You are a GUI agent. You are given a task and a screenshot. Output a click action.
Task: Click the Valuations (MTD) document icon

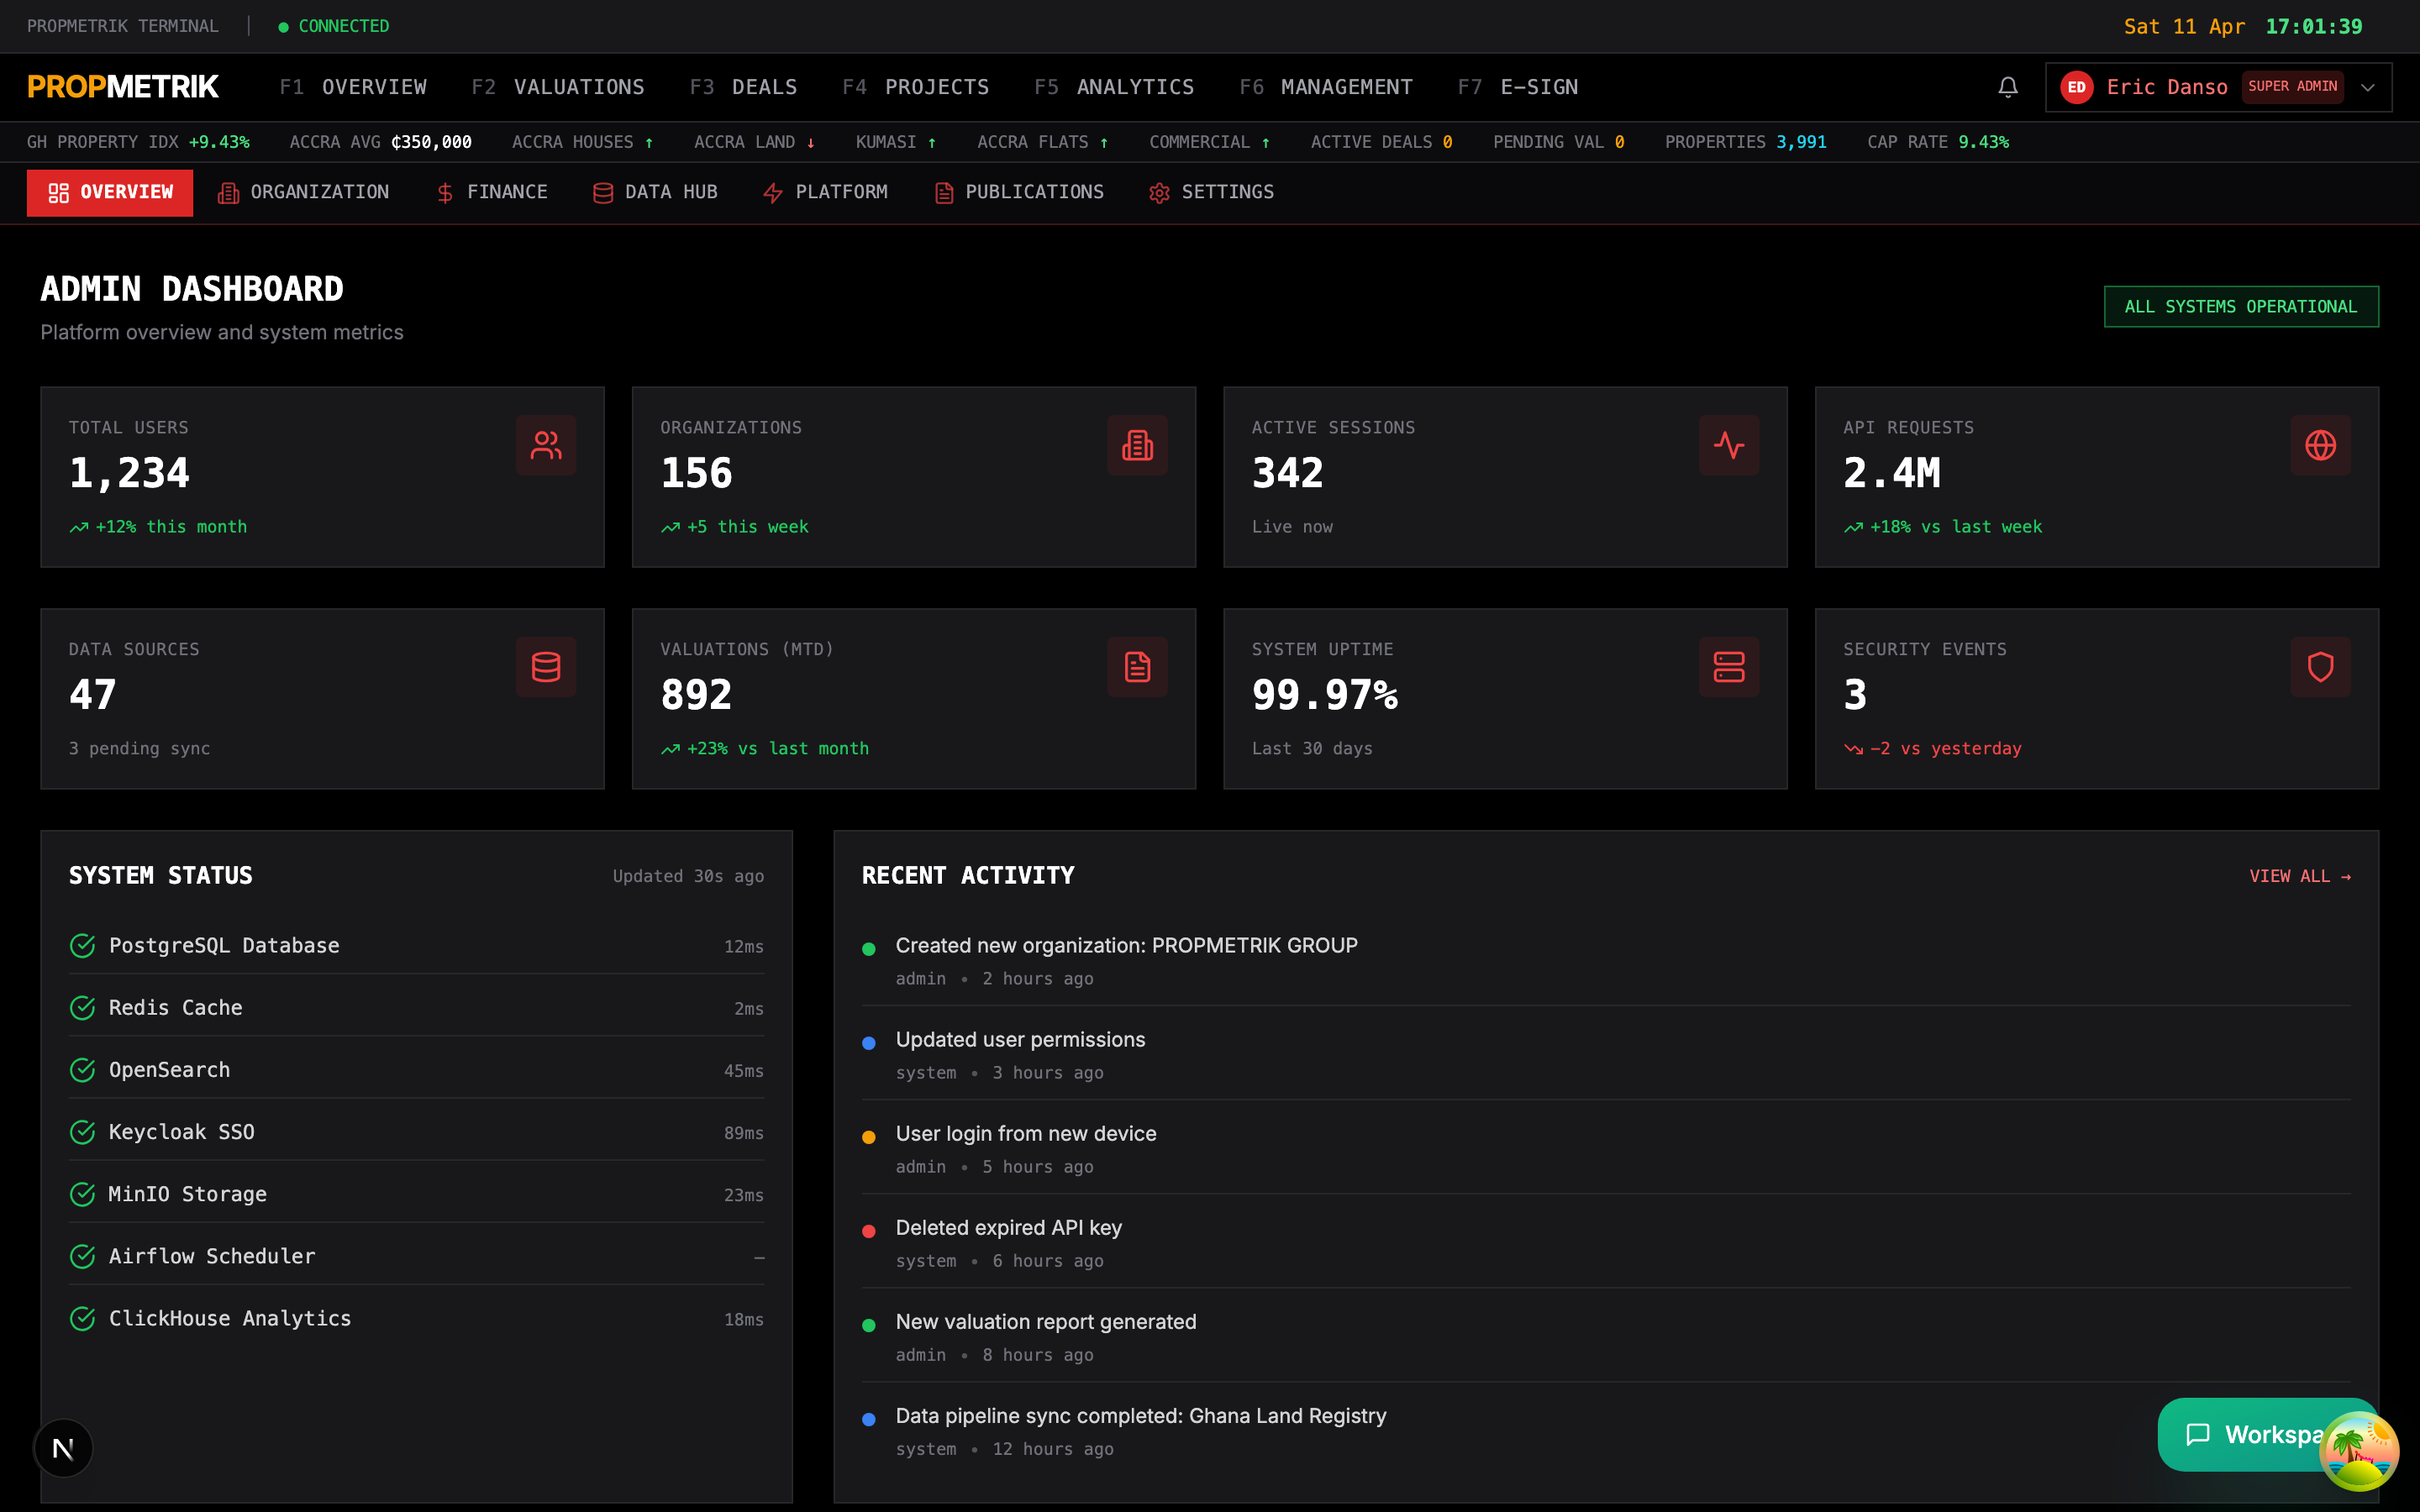click(1137, 667)
